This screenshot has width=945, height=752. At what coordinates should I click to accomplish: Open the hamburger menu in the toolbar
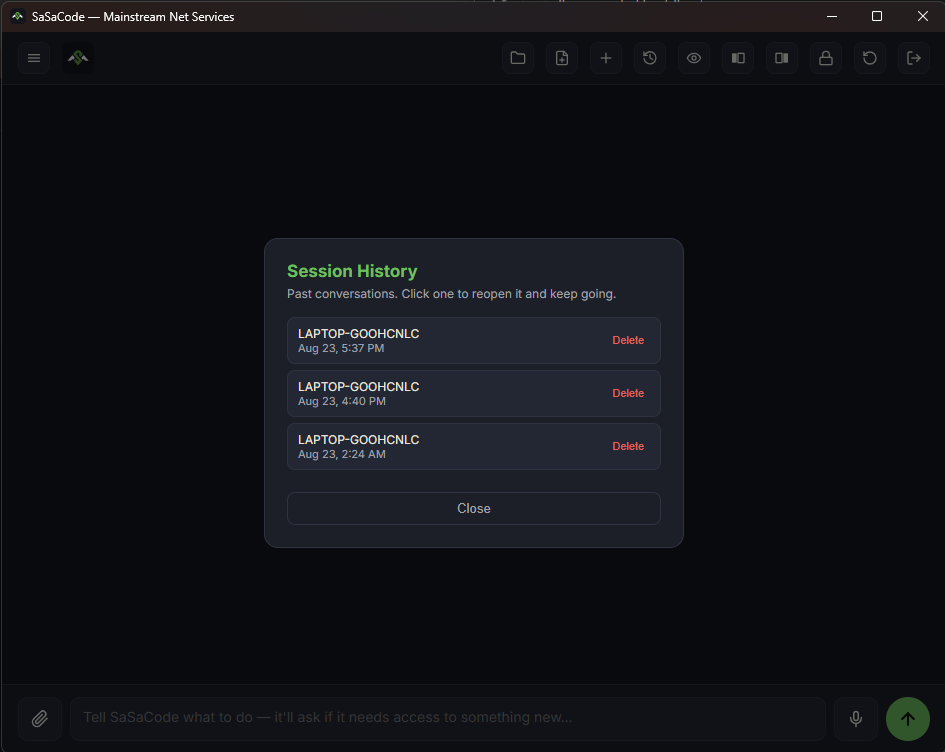pos(34,58)
